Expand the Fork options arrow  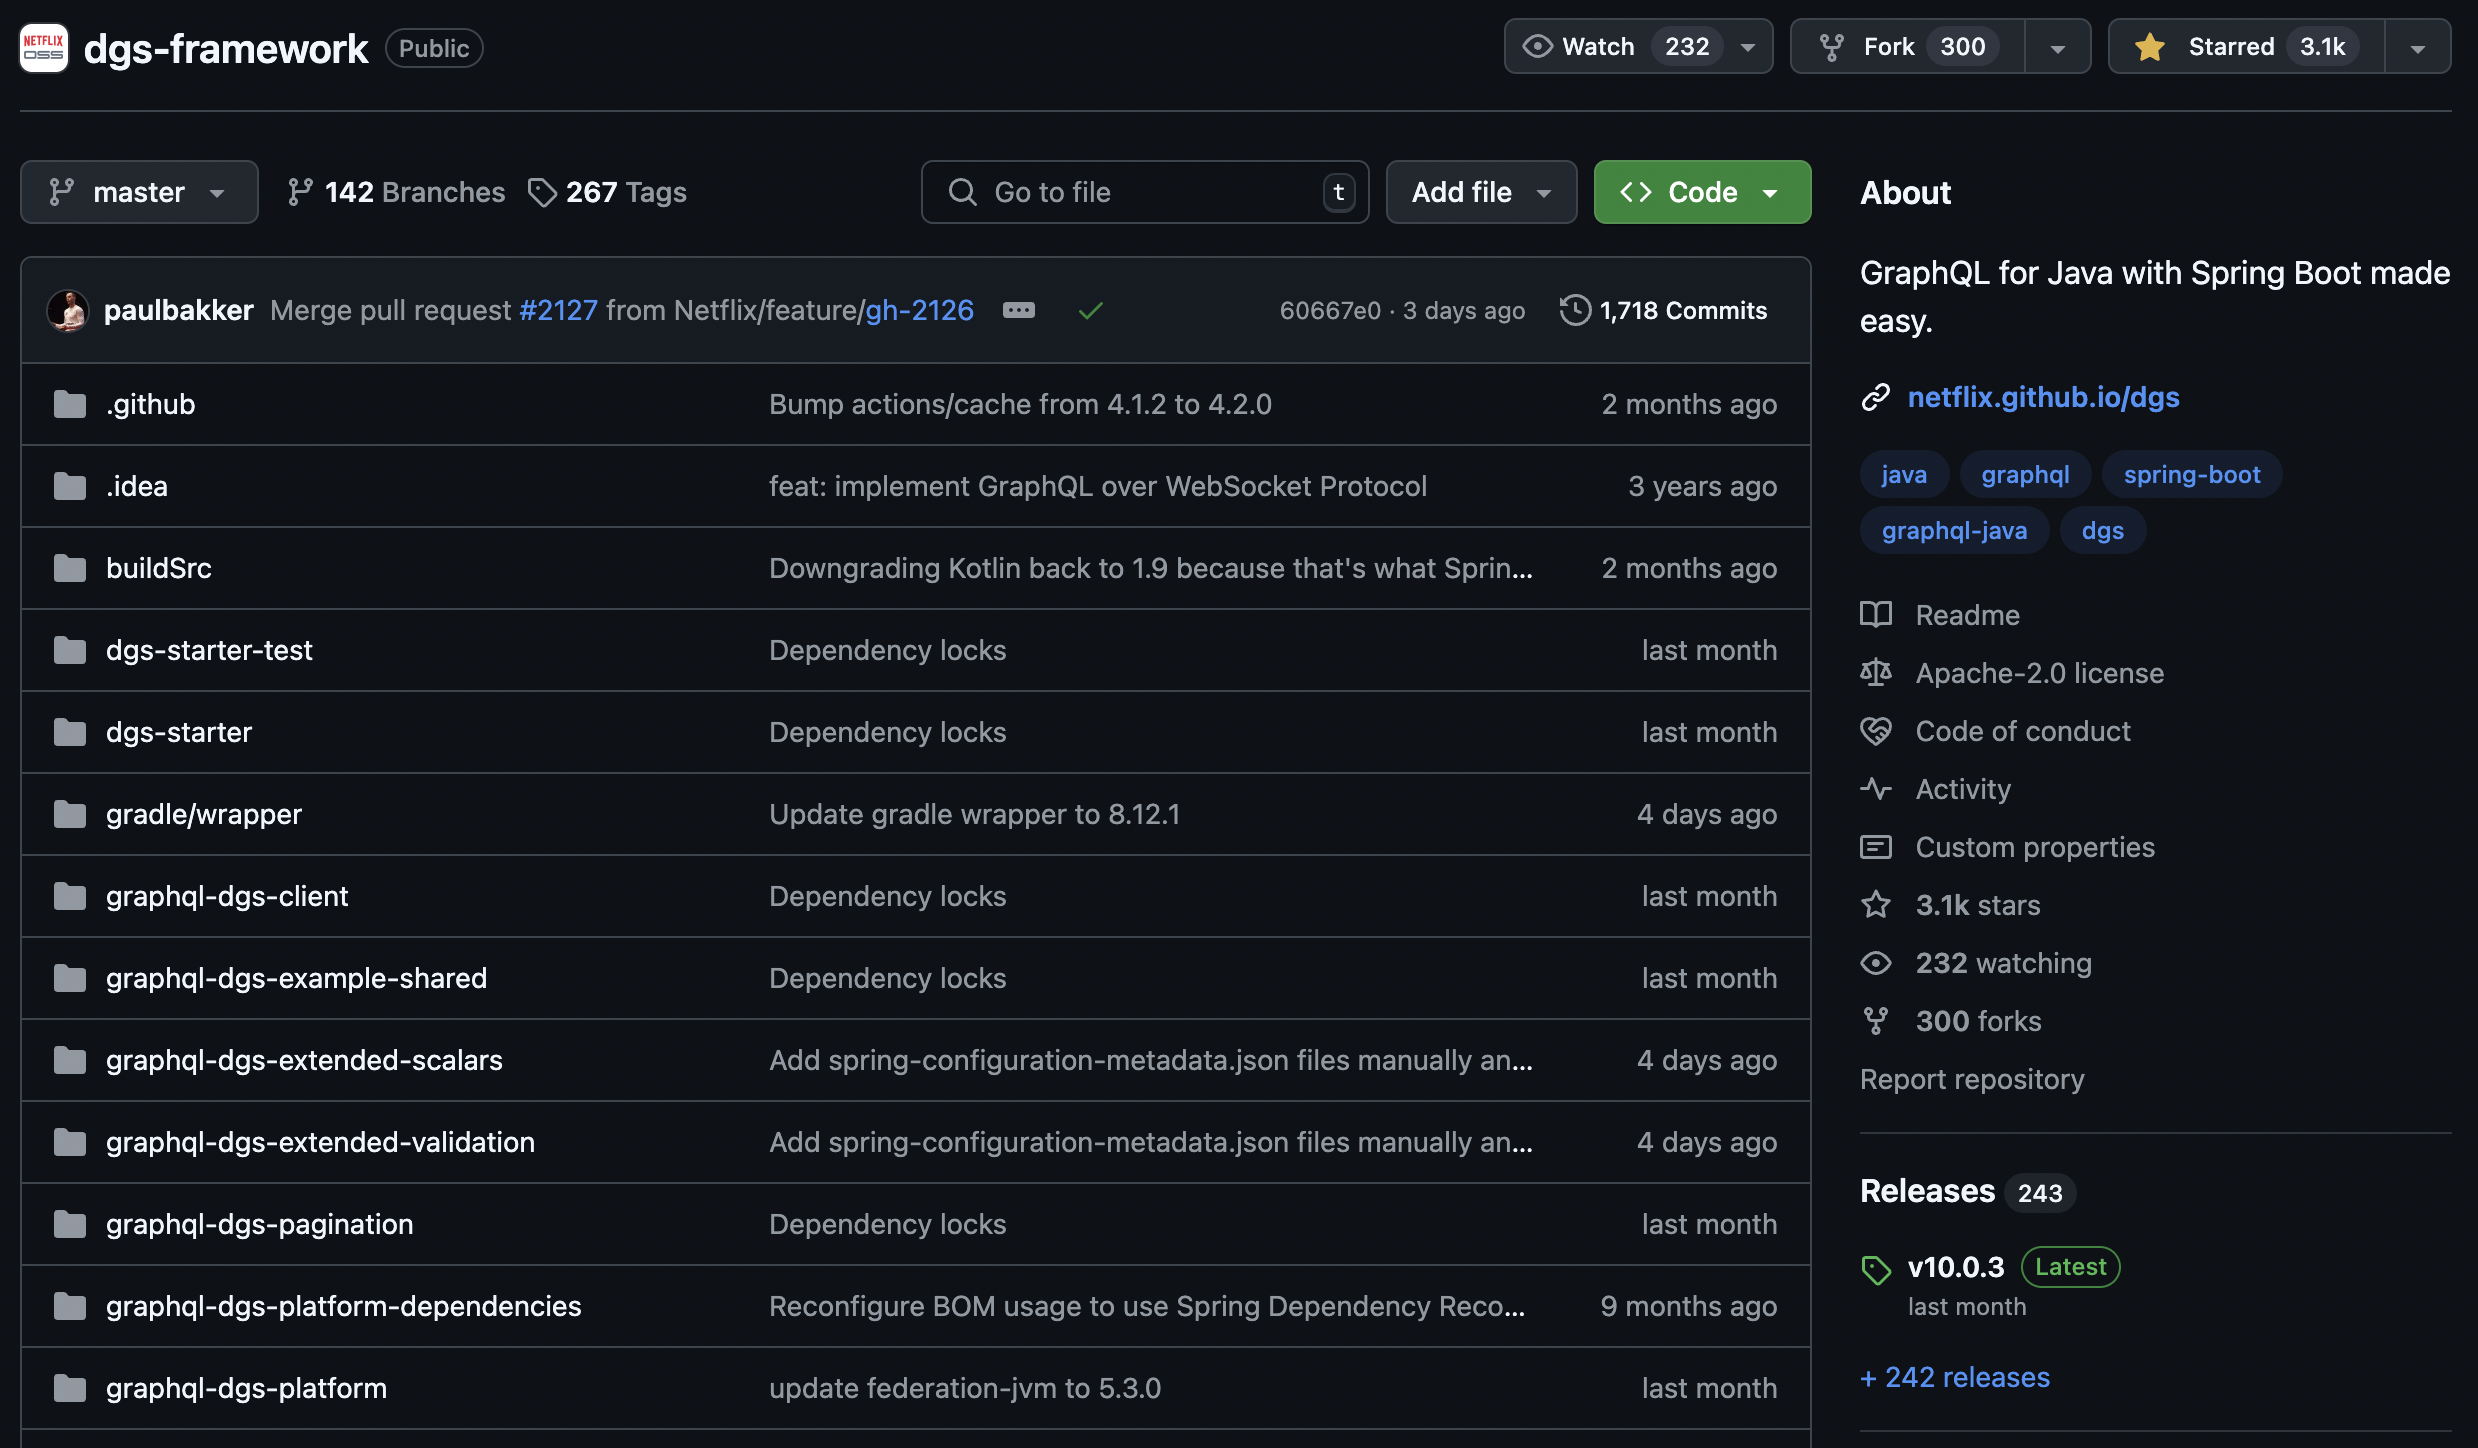[2057, 47]
